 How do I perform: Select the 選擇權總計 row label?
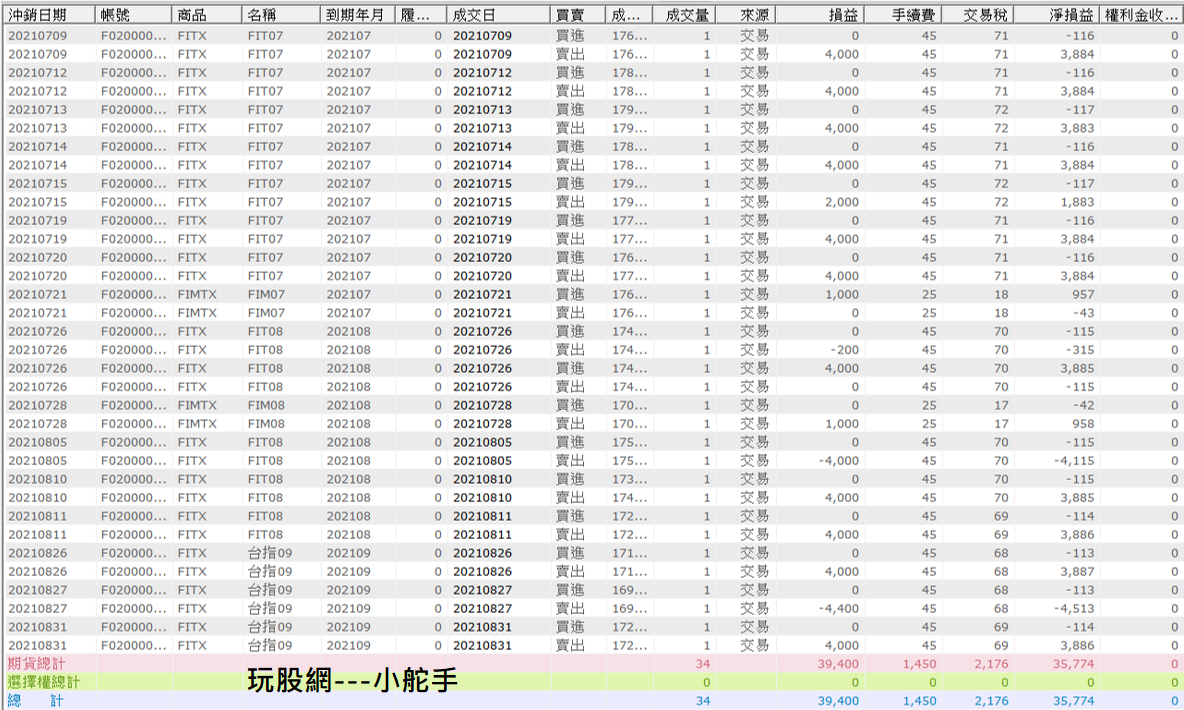(x=43, y=682)
